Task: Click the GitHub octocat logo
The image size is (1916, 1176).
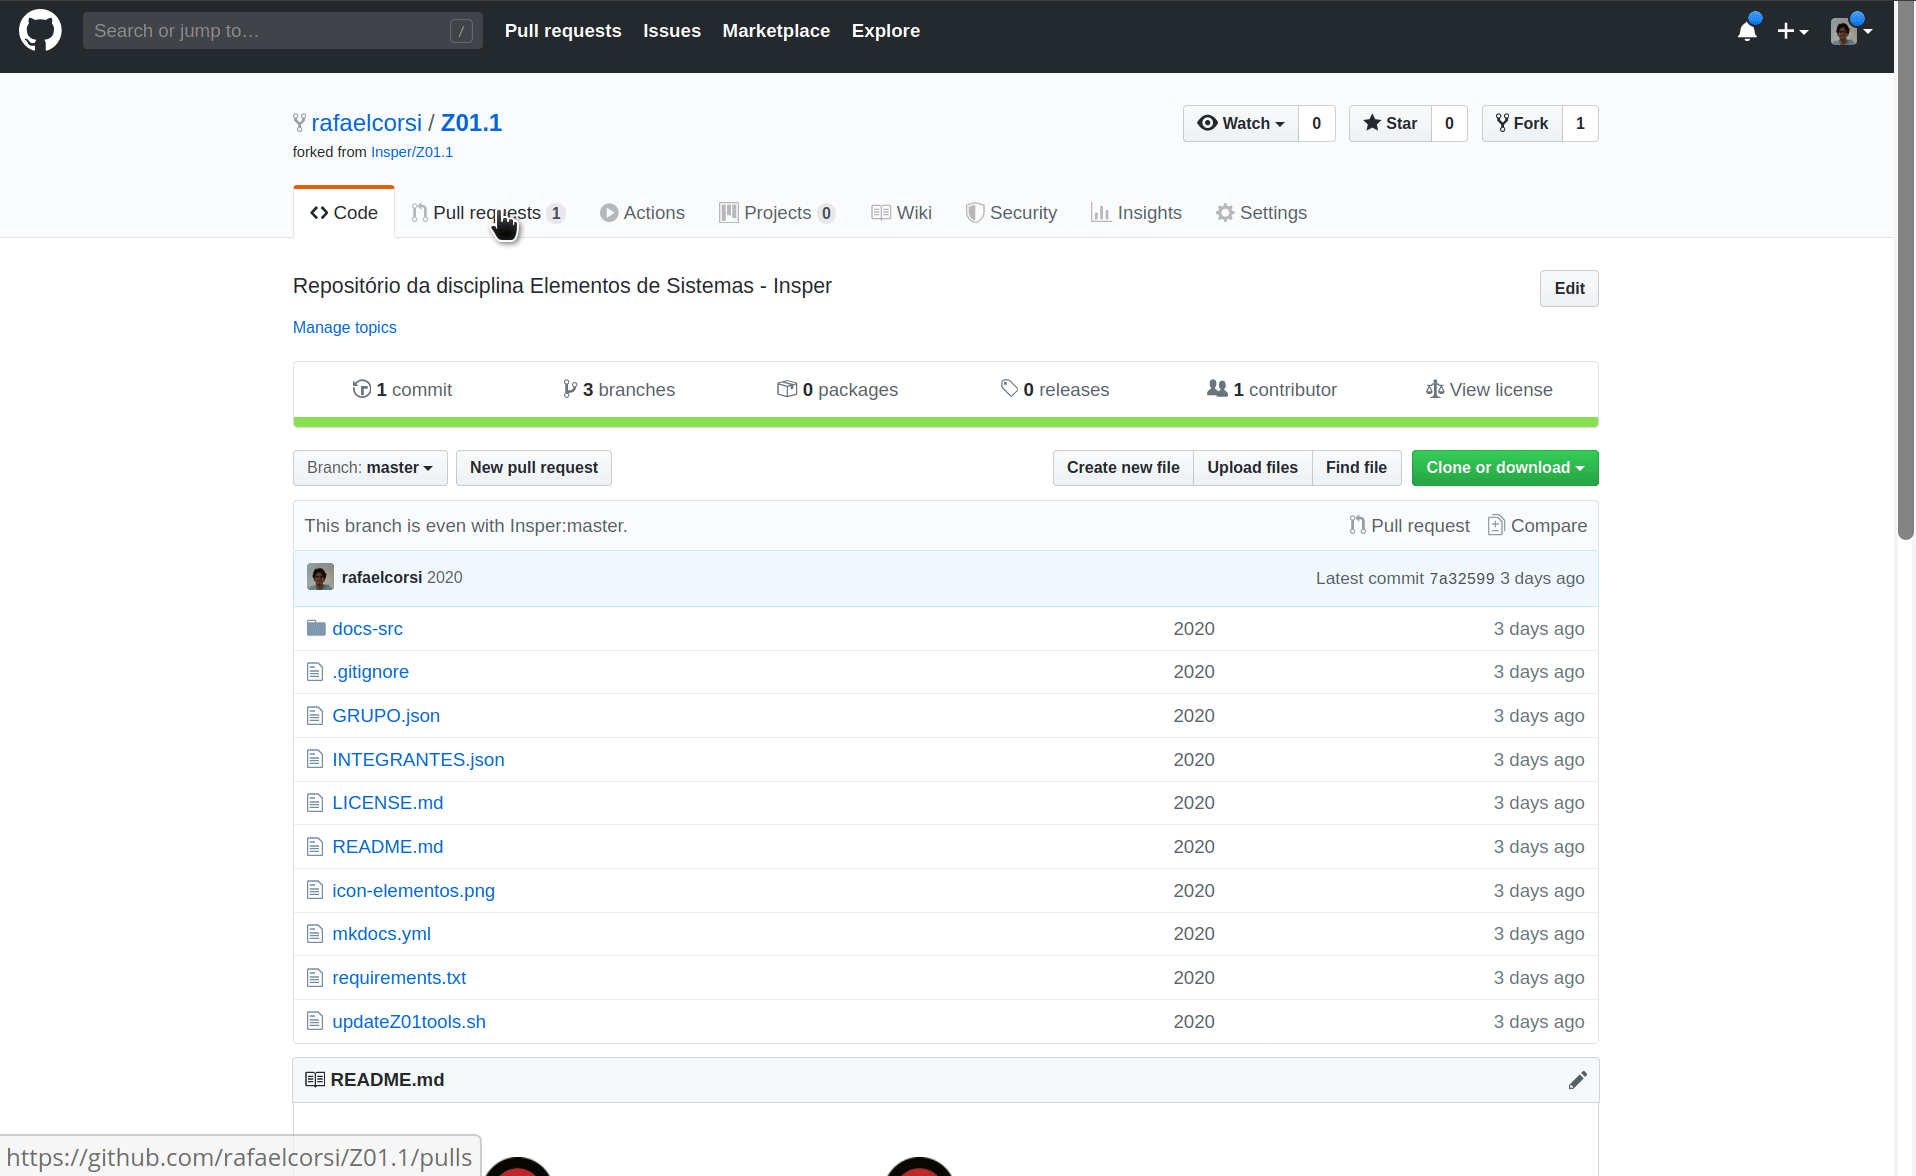Action: 40,30
